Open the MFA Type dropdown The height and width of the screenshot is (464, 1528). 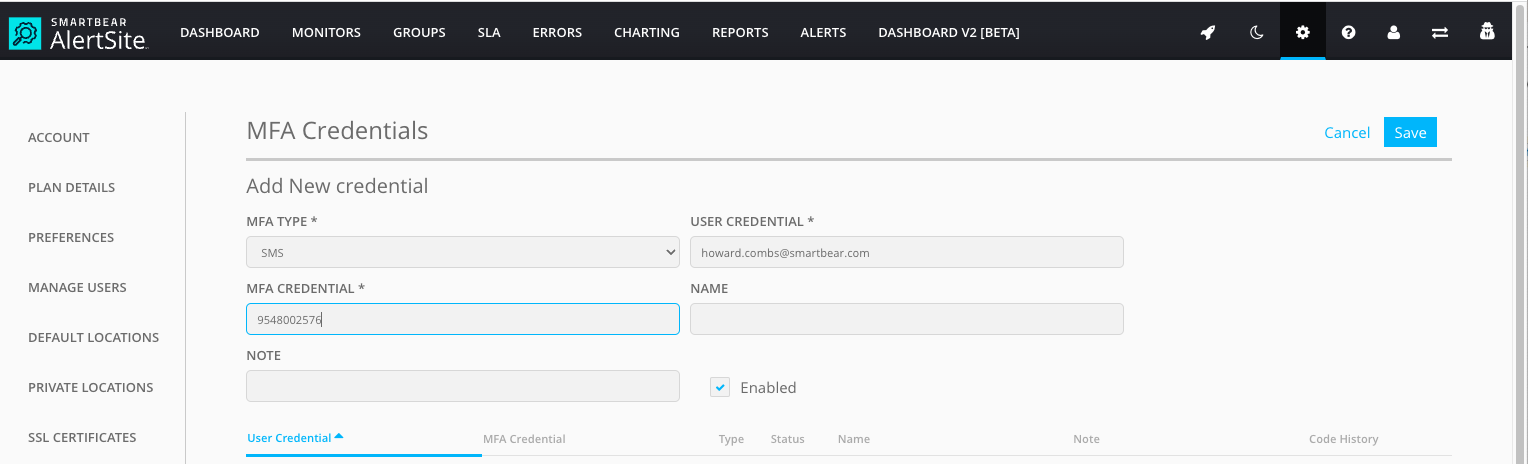pos(462,253)
